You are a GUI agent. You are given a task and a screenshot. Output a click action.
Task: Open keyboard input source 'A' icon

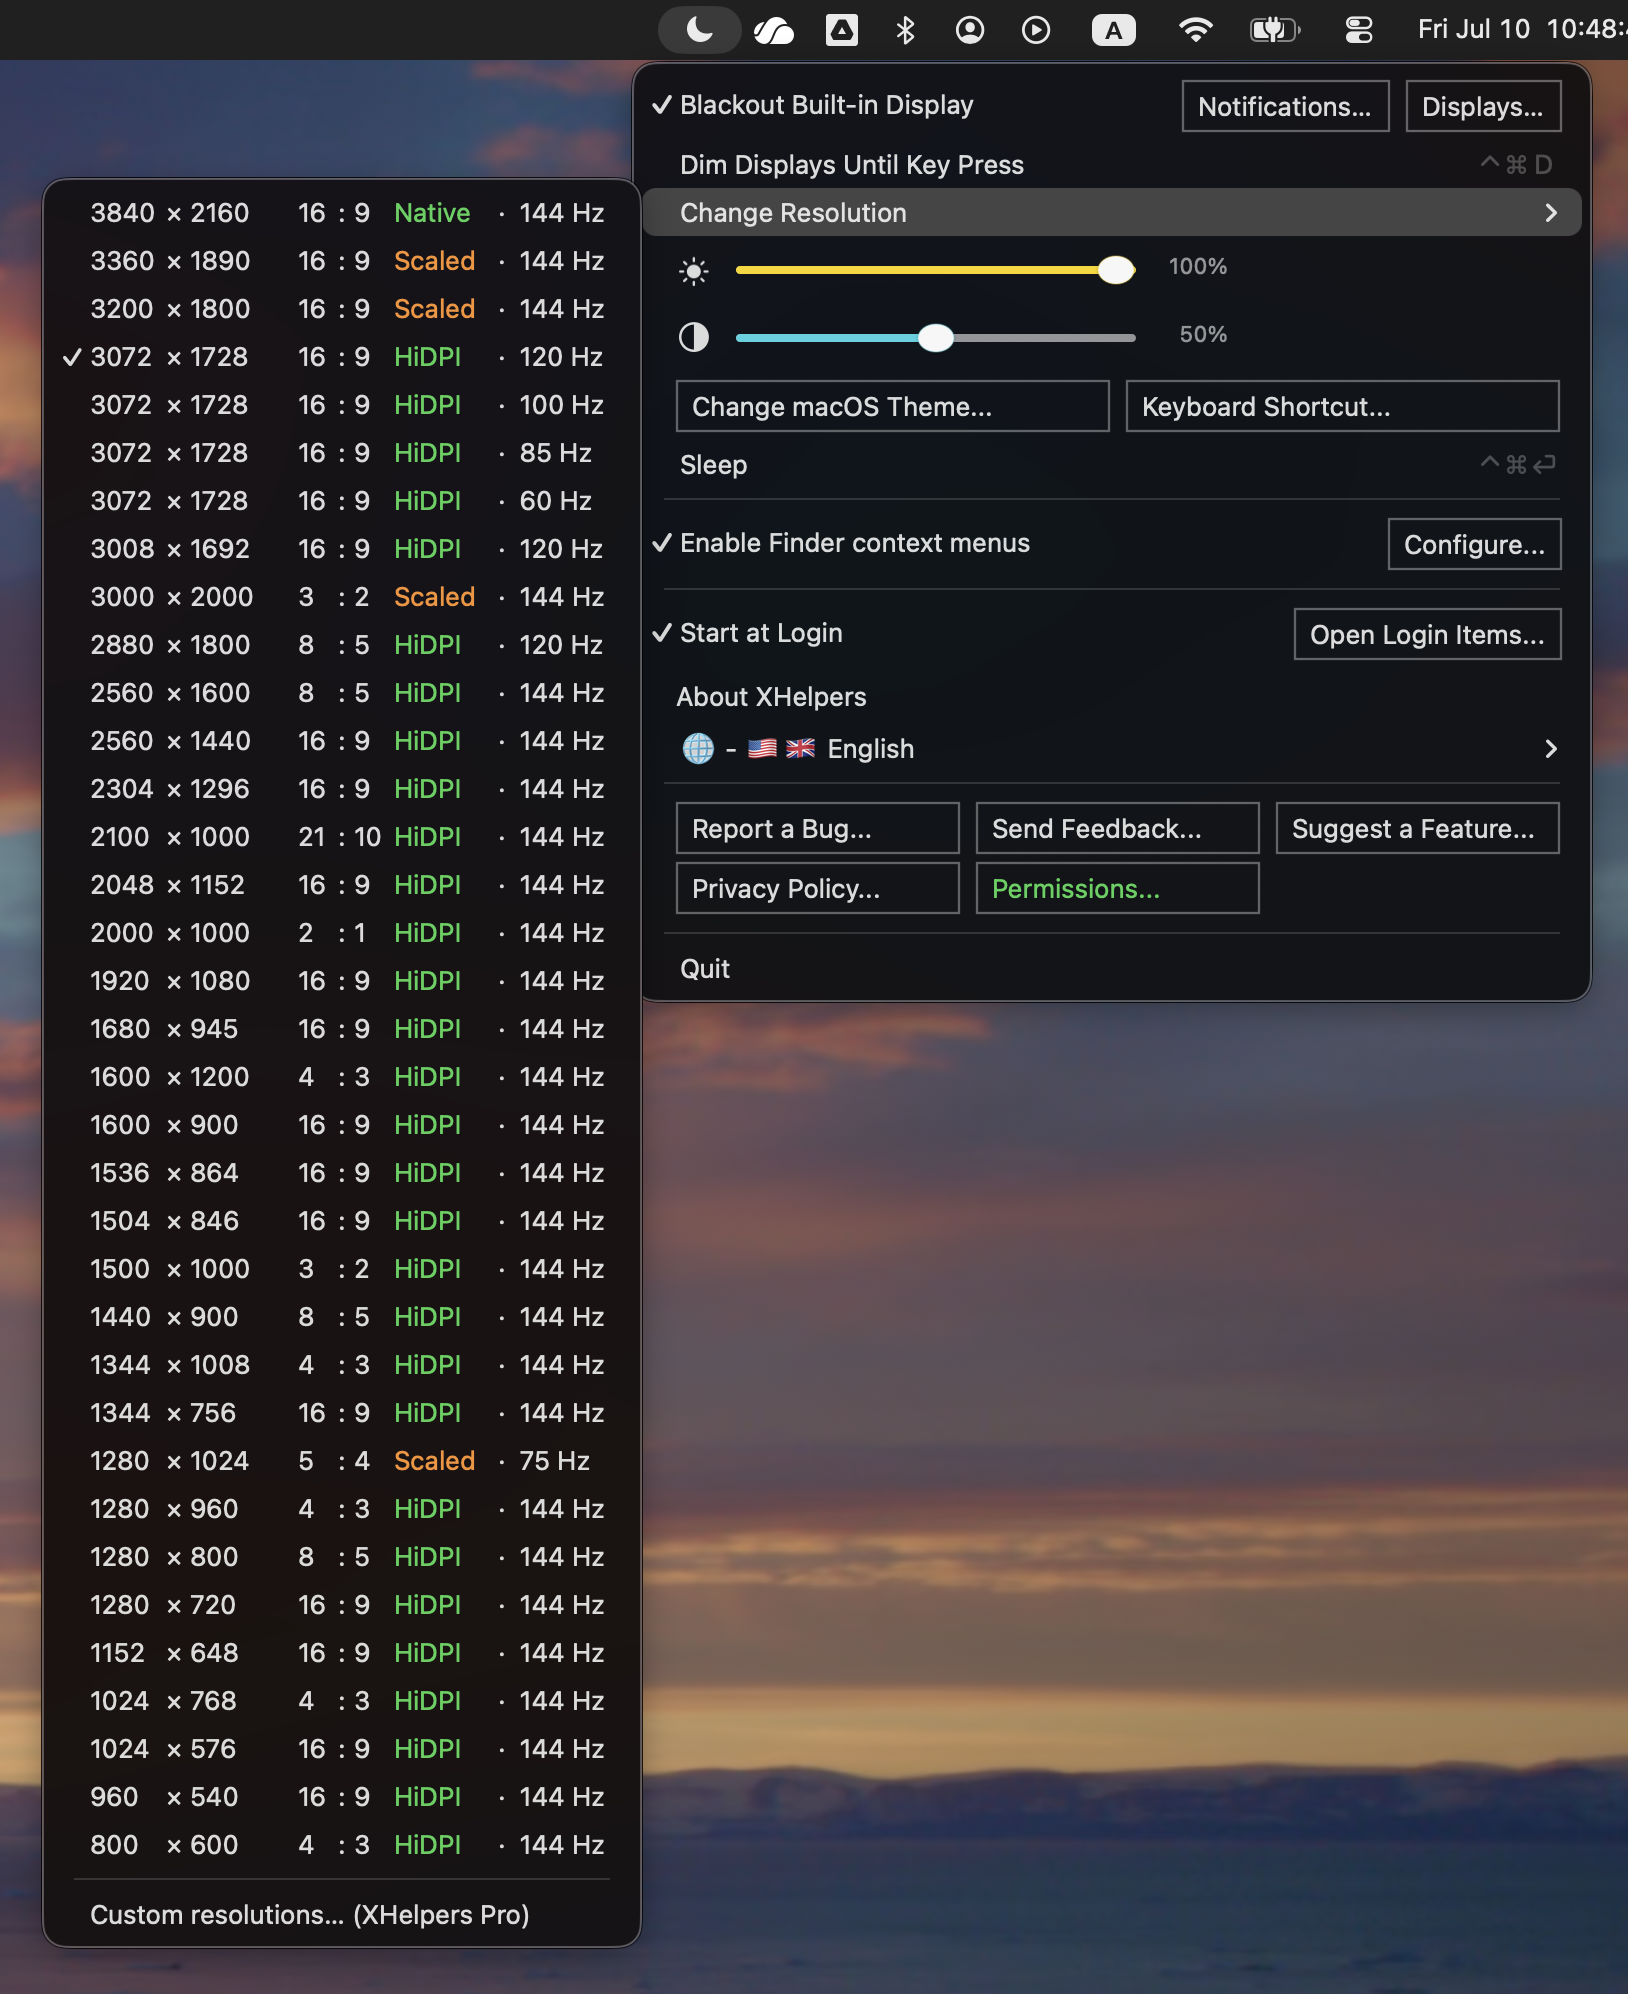click(x=1113, y=30)
